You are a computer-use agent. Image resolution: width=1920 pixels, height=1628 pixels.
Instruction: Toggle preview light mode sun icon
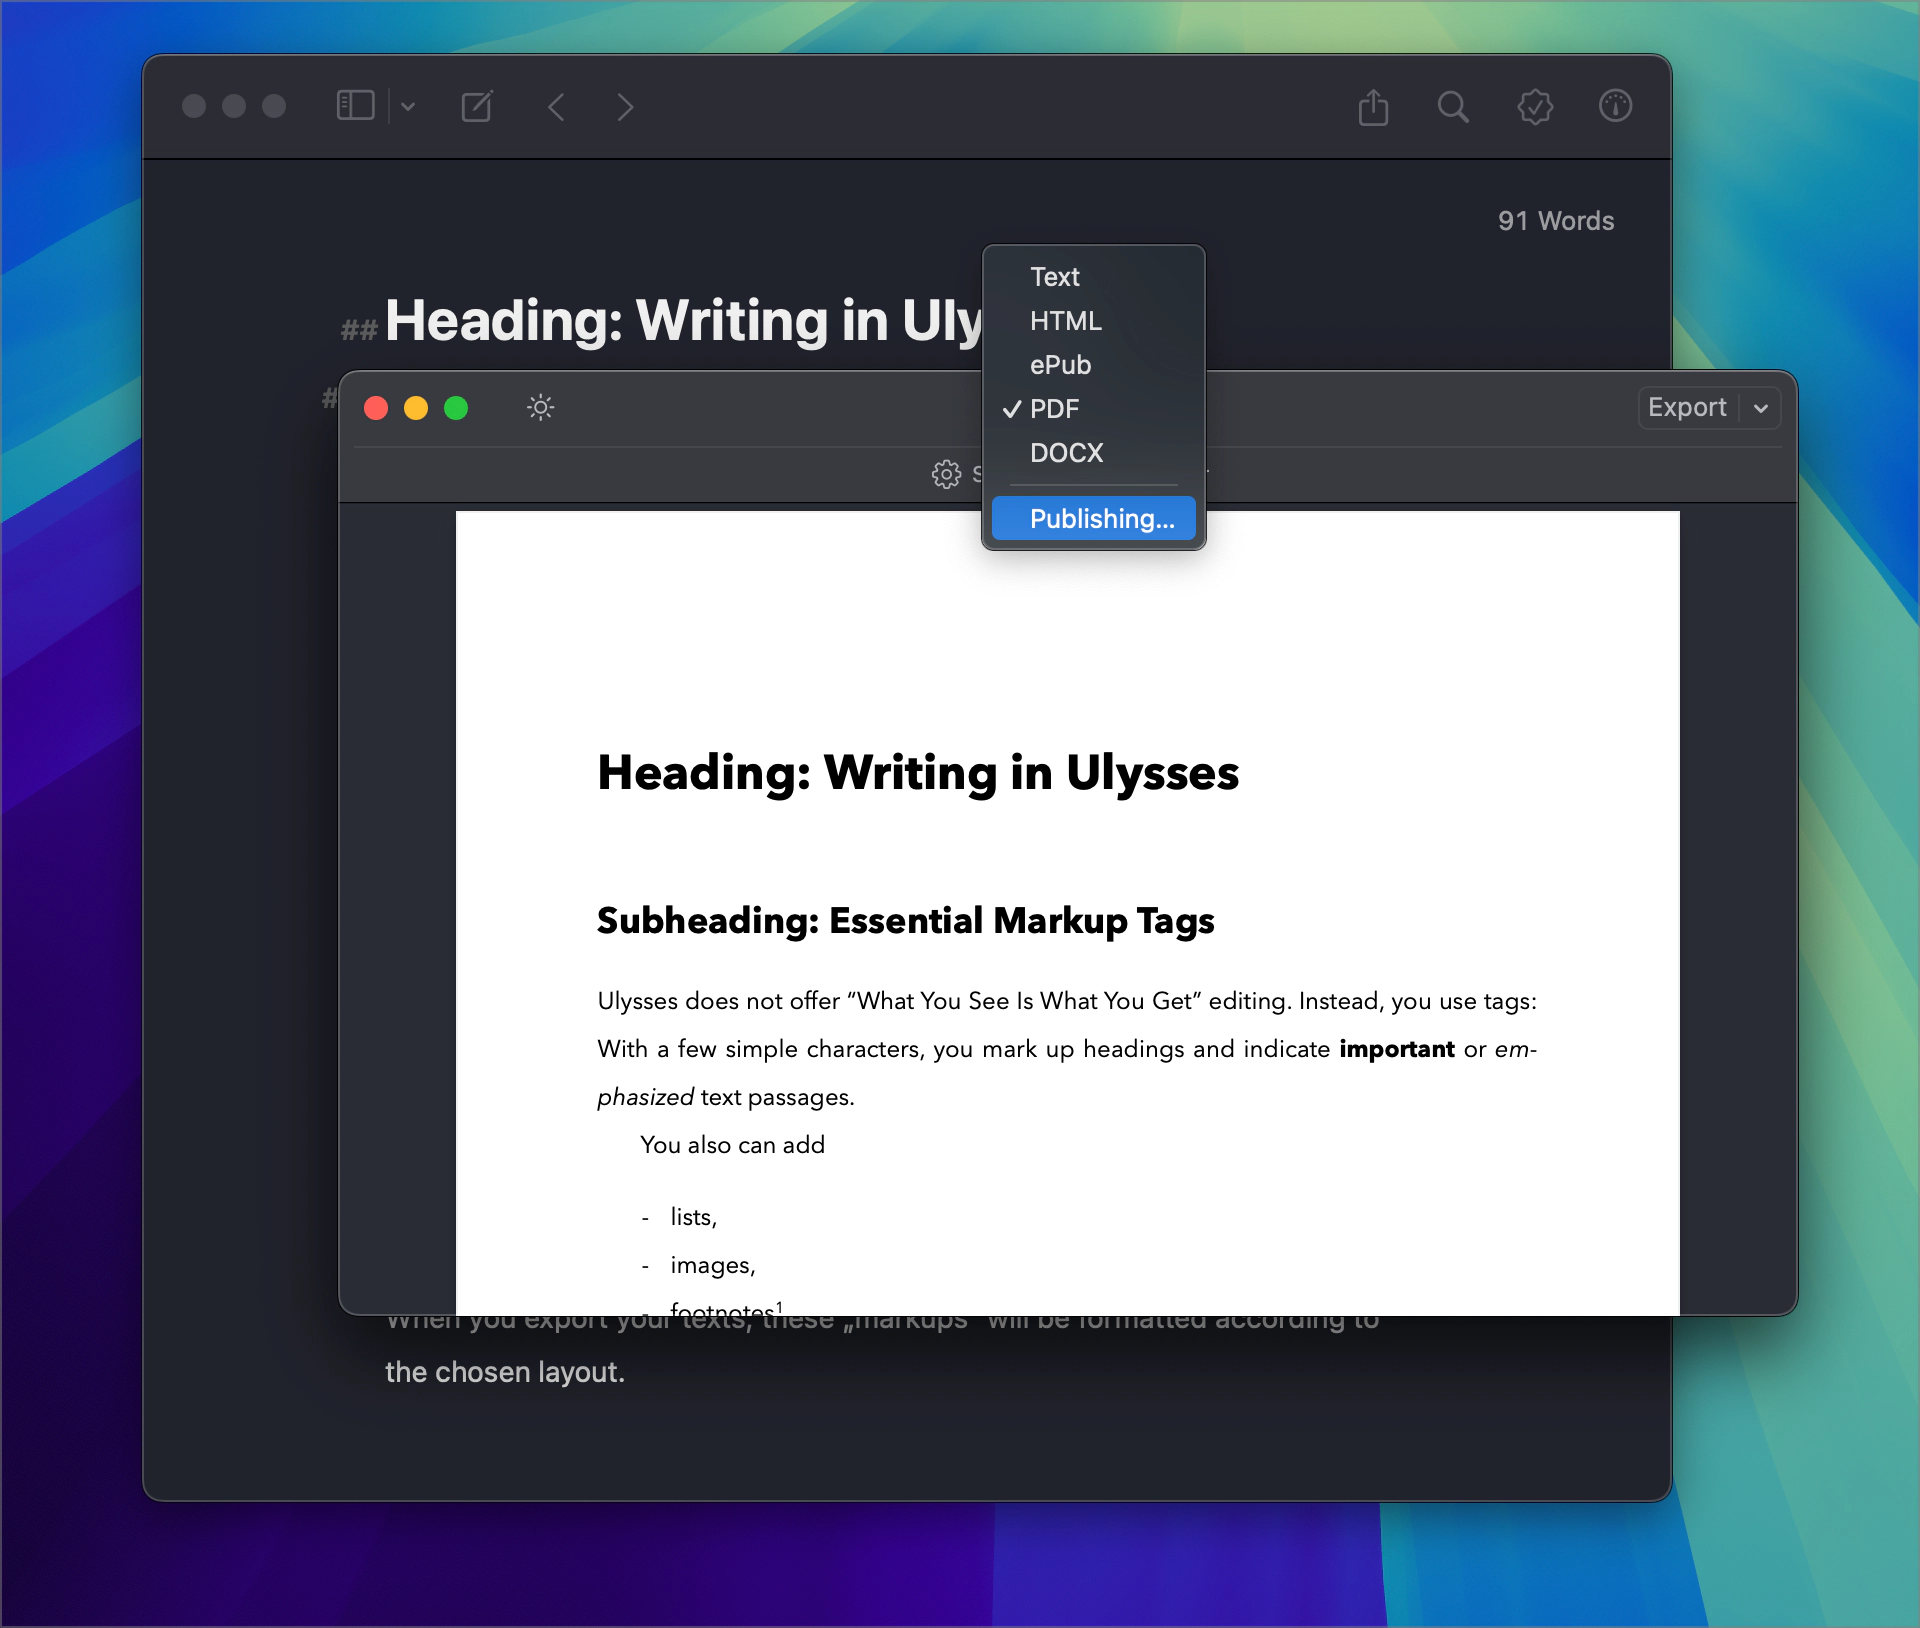[540, 408]
